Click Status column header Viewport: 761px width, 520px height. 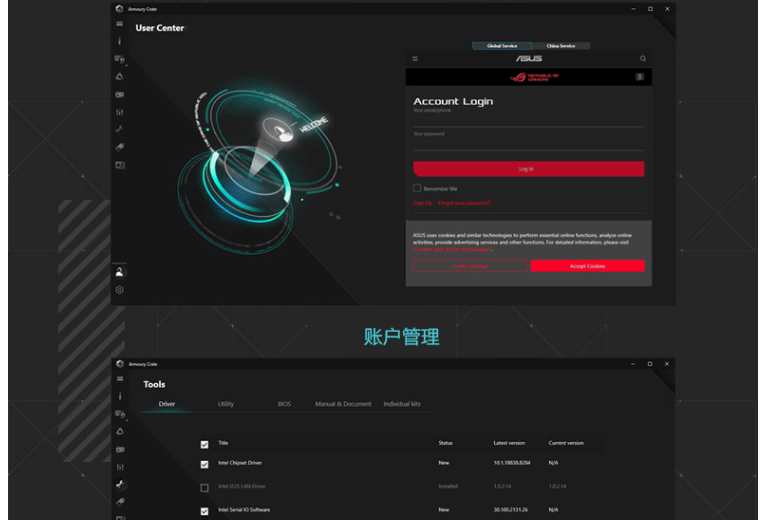pyautogui.click(x=446, y=443)
